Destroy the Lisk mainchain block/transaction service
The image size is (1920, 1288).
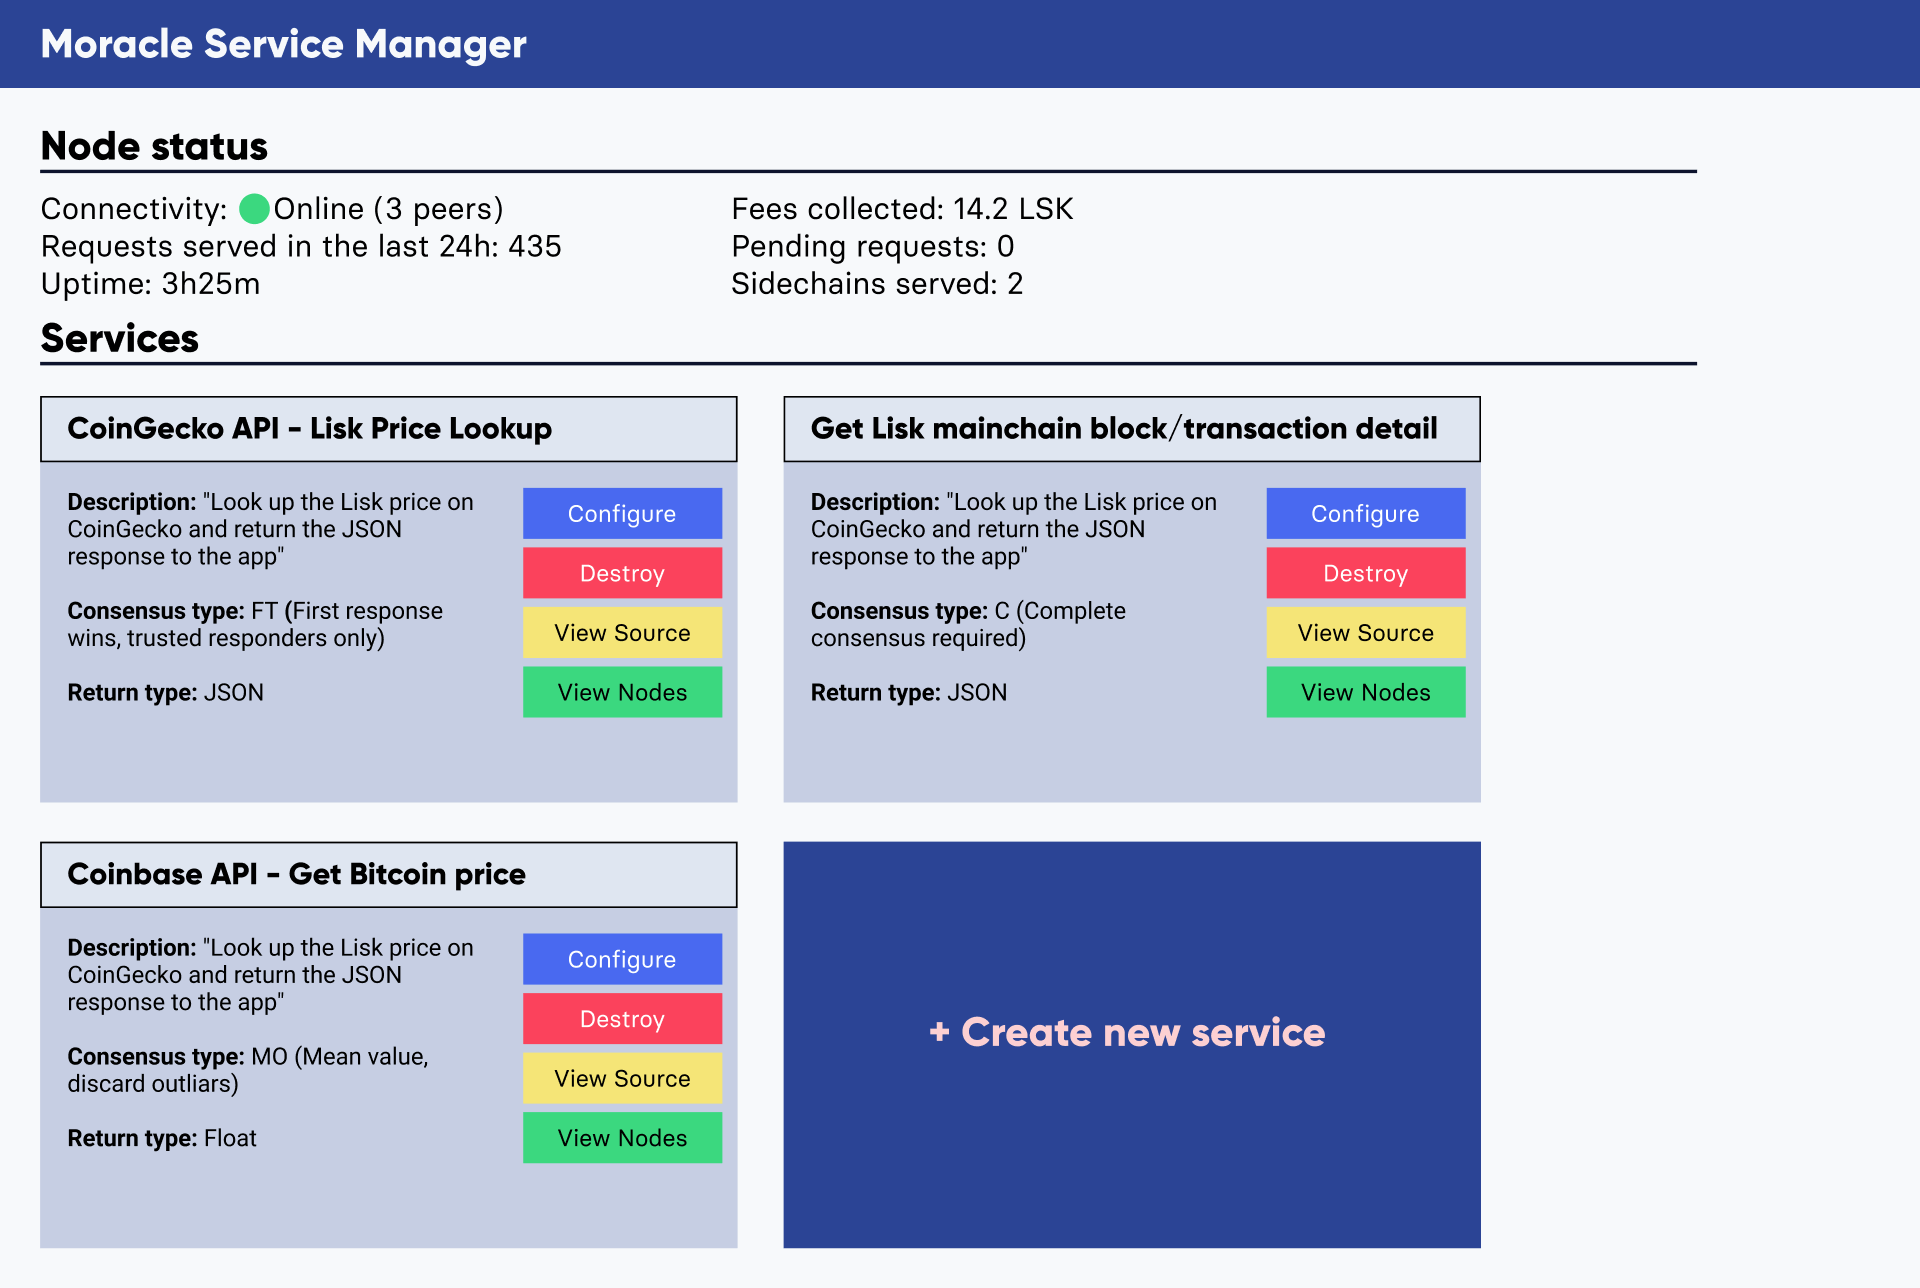click(1365, 573)
